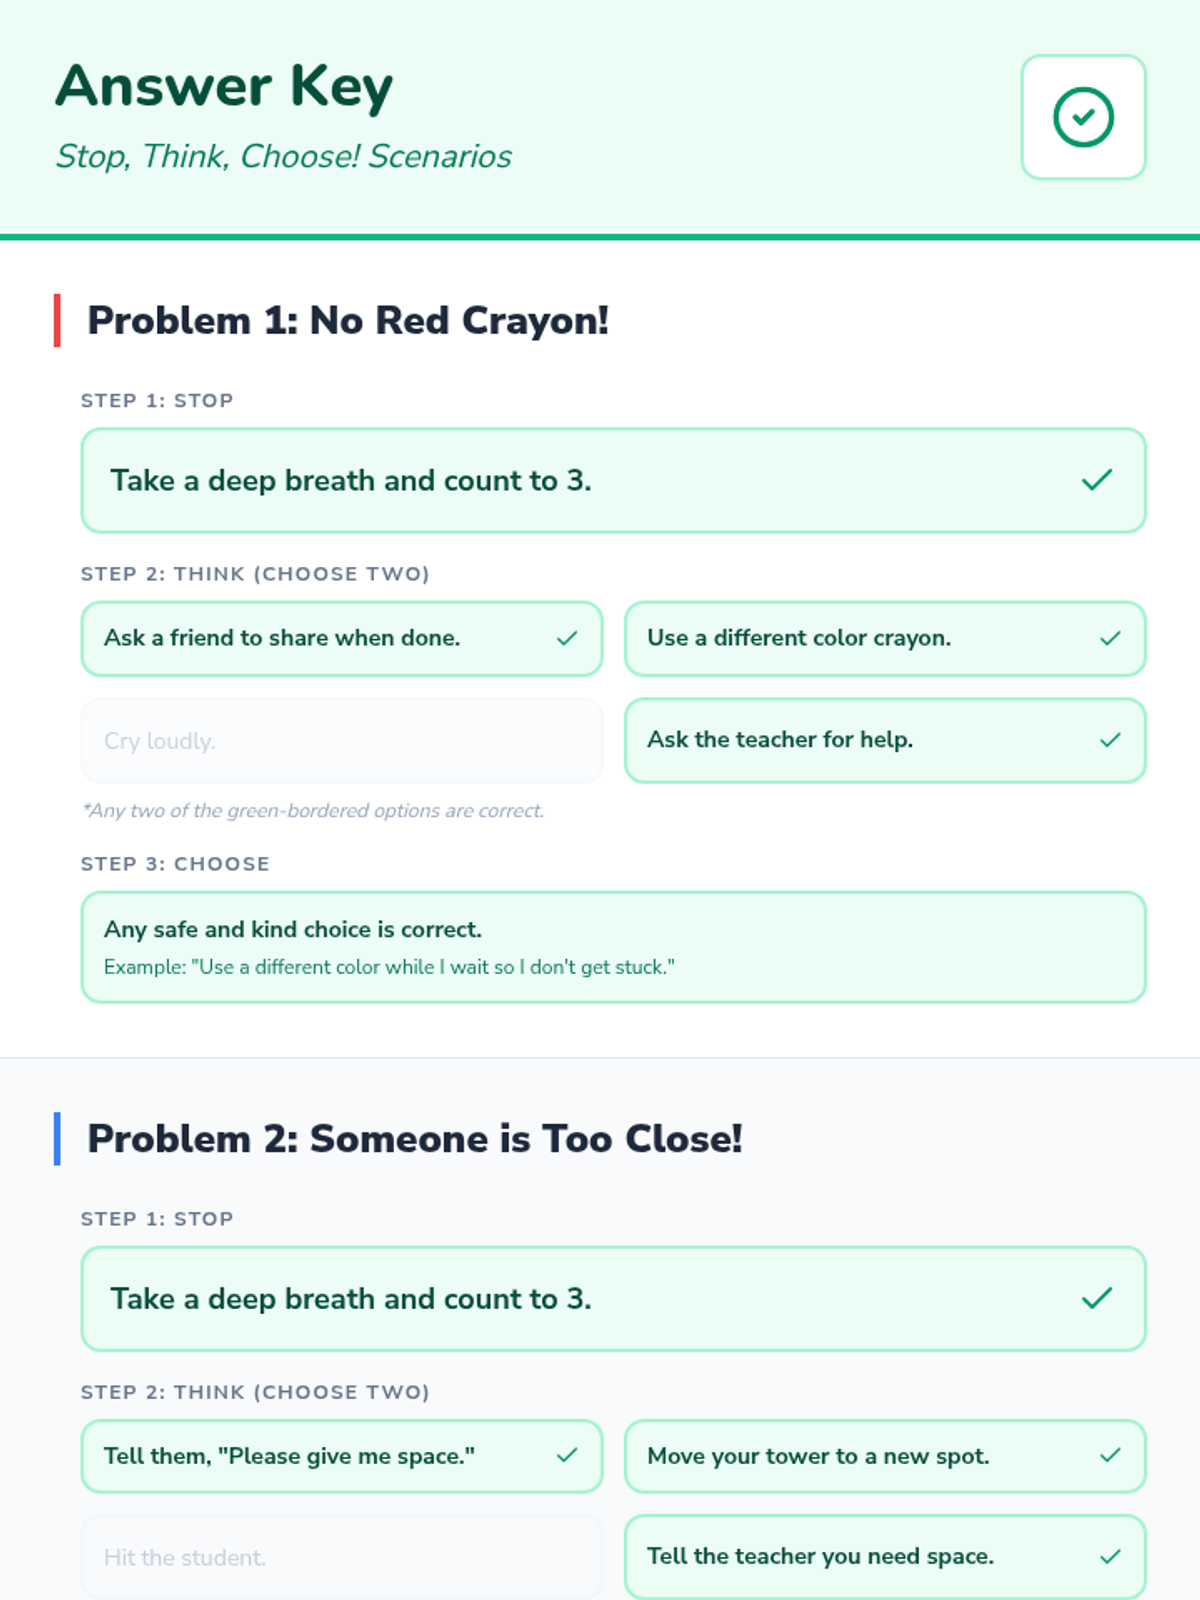Click 'Problem 1: No Red Crayon!' heading
This screenshot has height=1600, width=1200.
pos(348,321)
